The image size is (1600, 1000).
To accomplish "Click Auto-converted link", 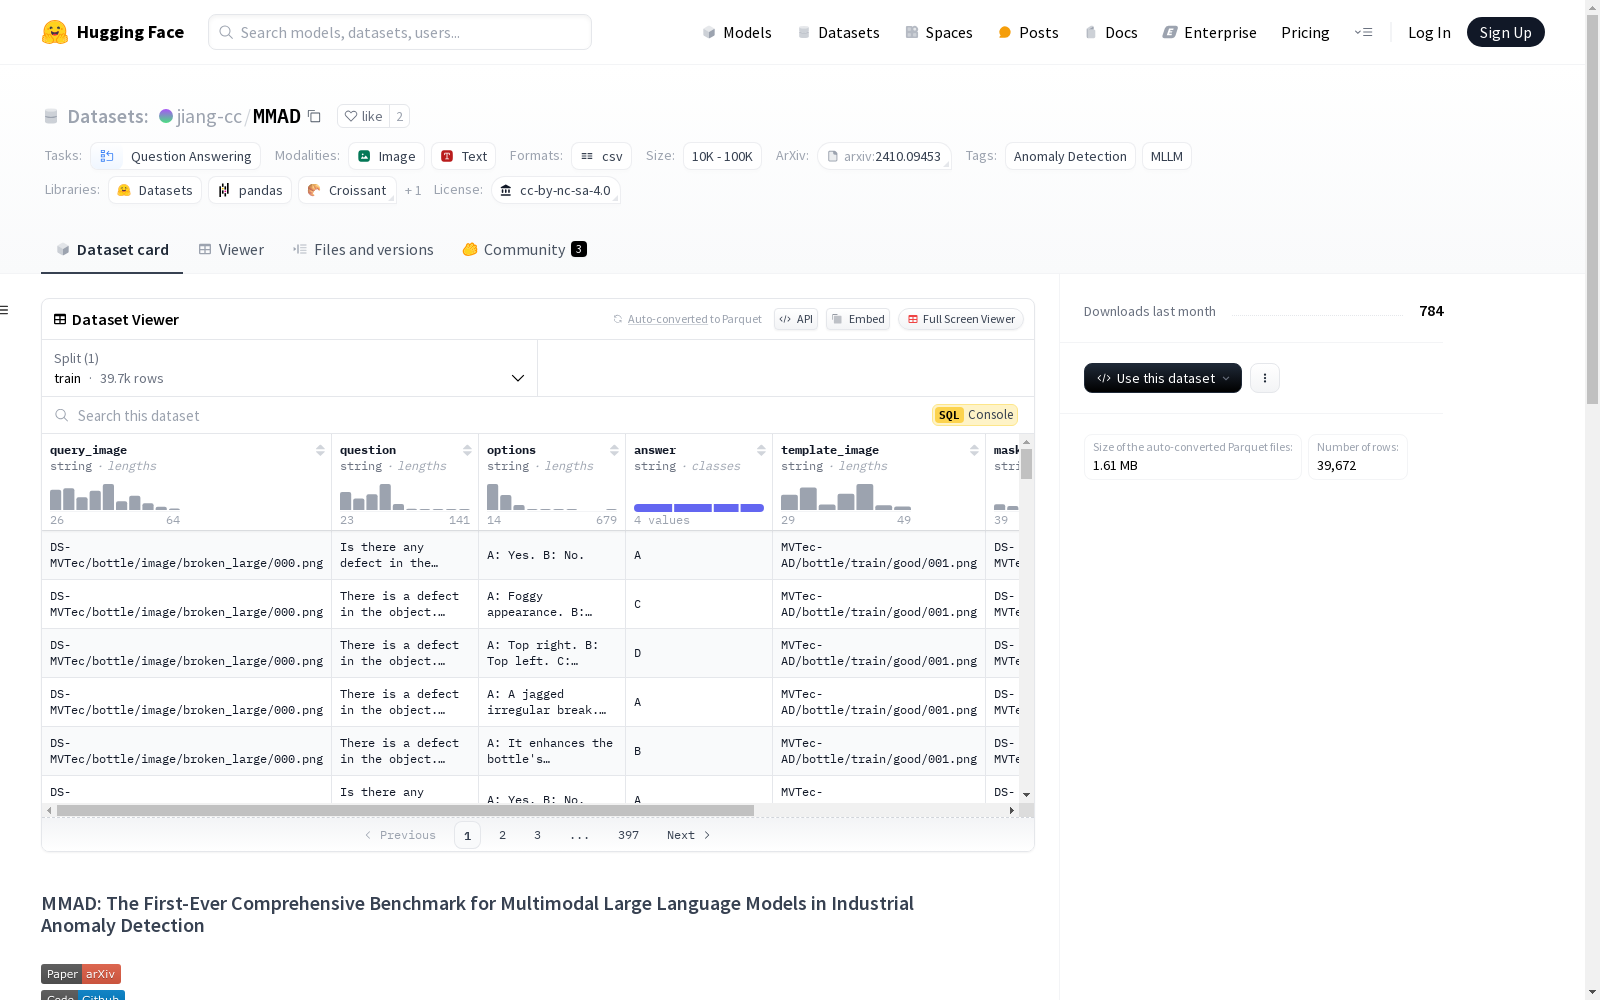I will point(667,319).
